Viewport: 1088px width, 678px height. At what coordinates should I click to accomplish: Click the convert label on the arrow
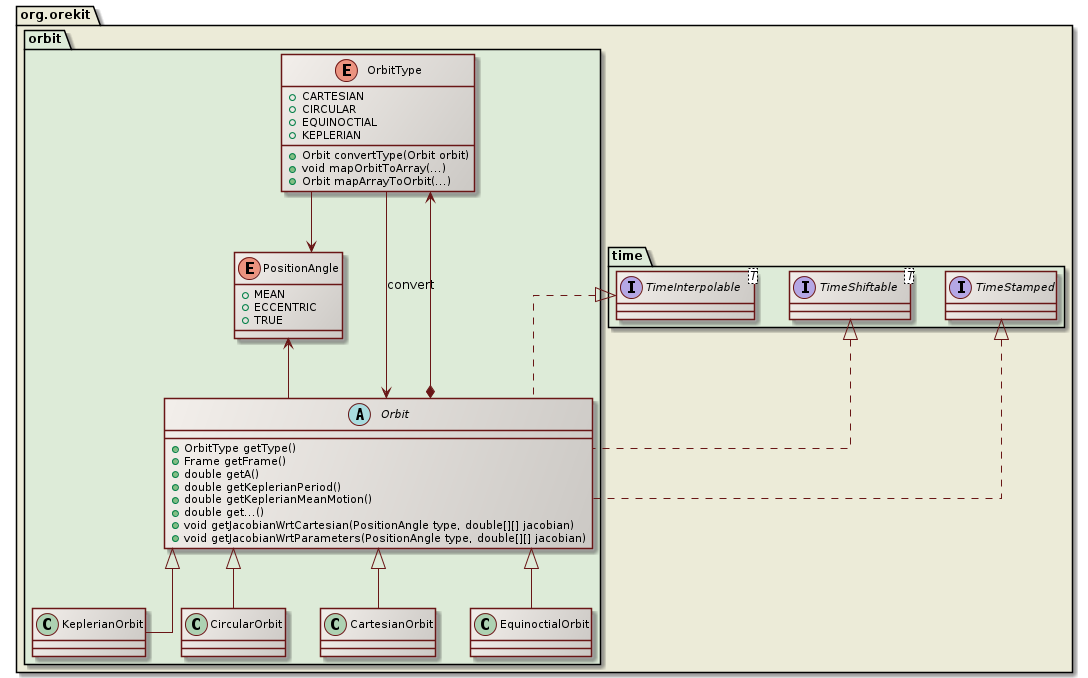(411, 284)
